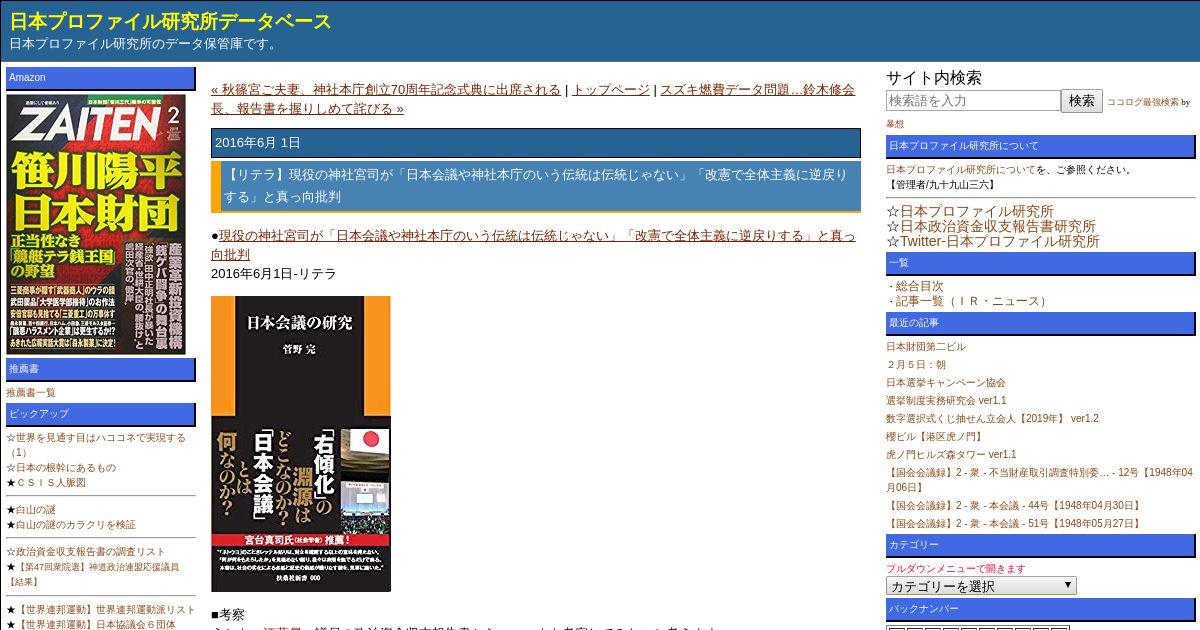1200x630 pixels.
Task: Click the article title heading 【リテラ】現役の神社宮司
Action: pyautogui.click(x=536, y=186)
